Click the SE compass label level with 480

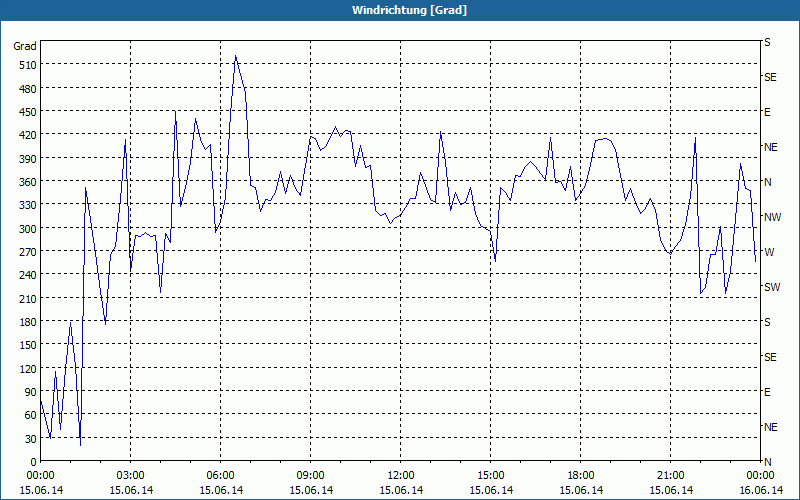pyautogui.click(x=770, y=77)
